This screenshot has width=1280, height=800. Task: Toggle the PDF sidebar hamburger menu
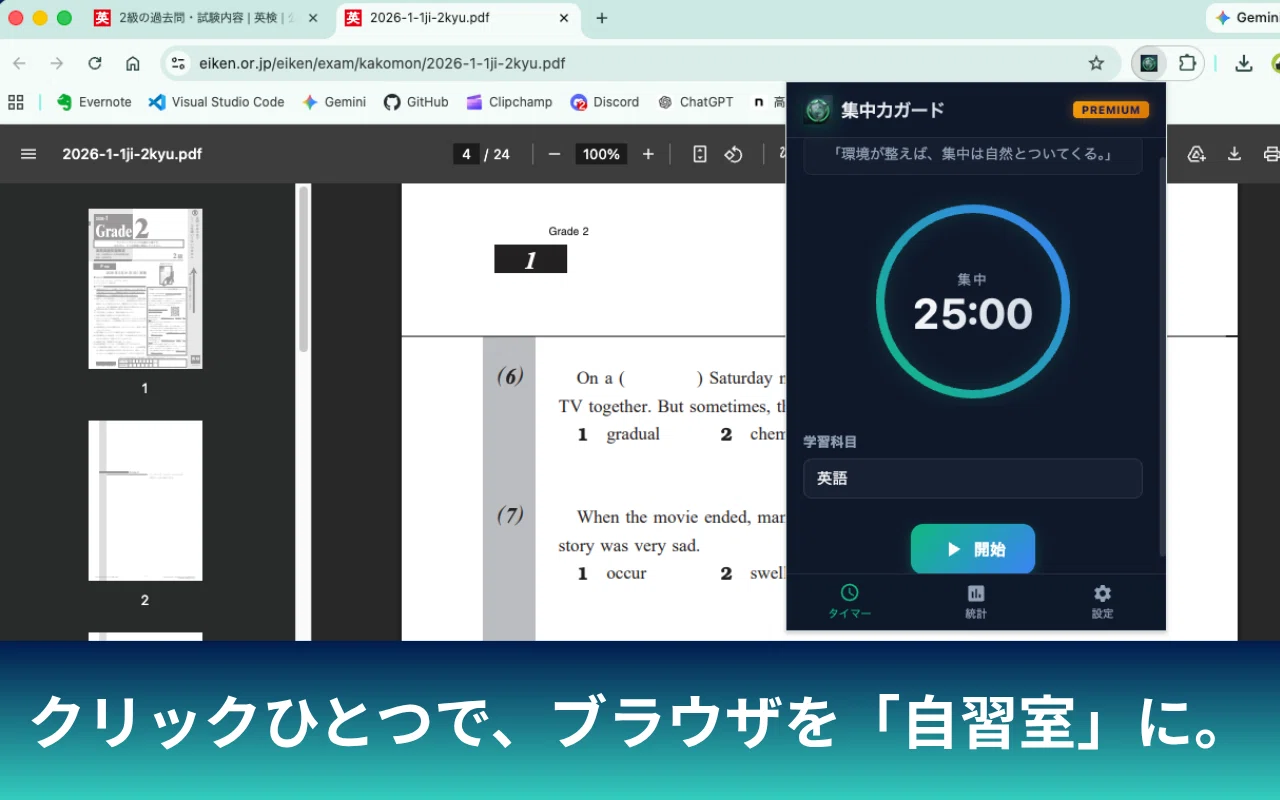click(x=29, y=154)
